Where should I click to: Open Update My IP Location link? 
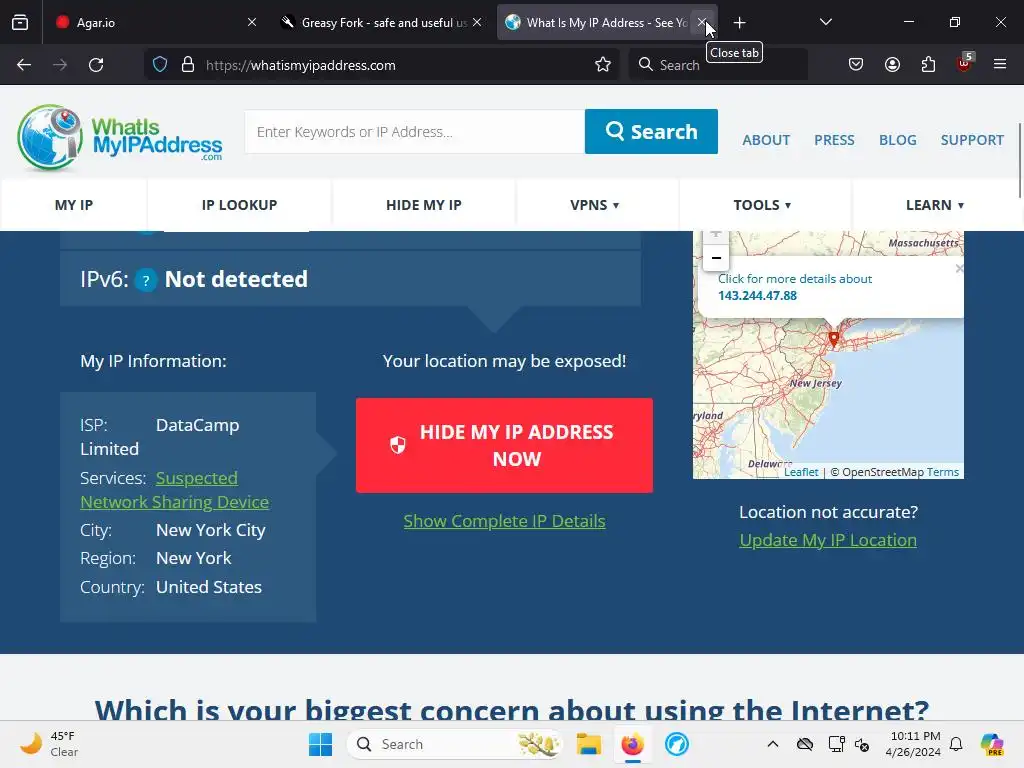coord(828,540)
